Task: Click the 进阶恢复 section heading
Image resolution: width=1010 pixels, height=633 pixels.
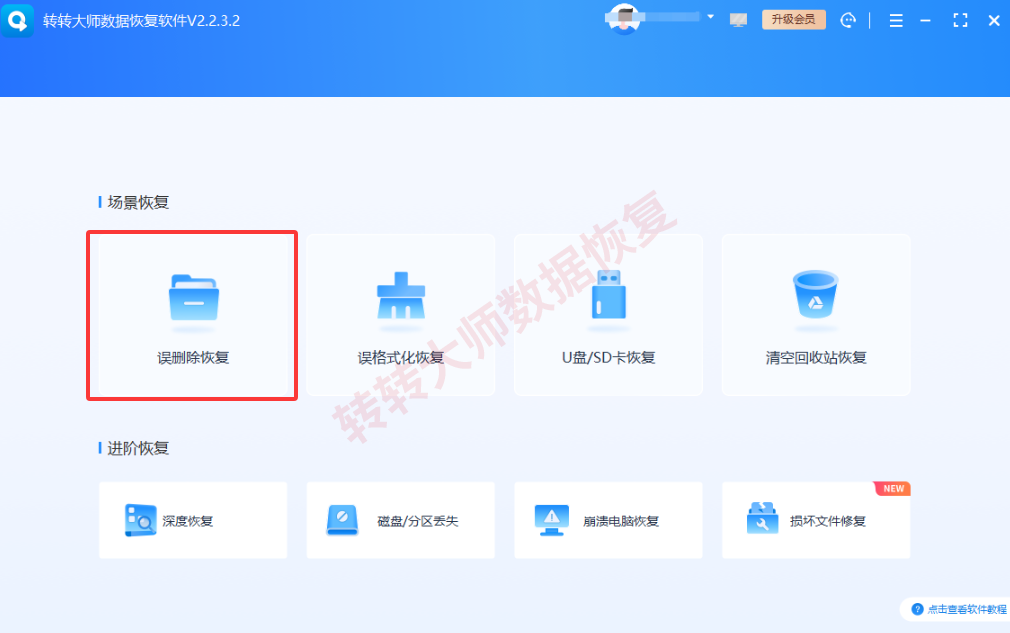Action: coord(138,448)
